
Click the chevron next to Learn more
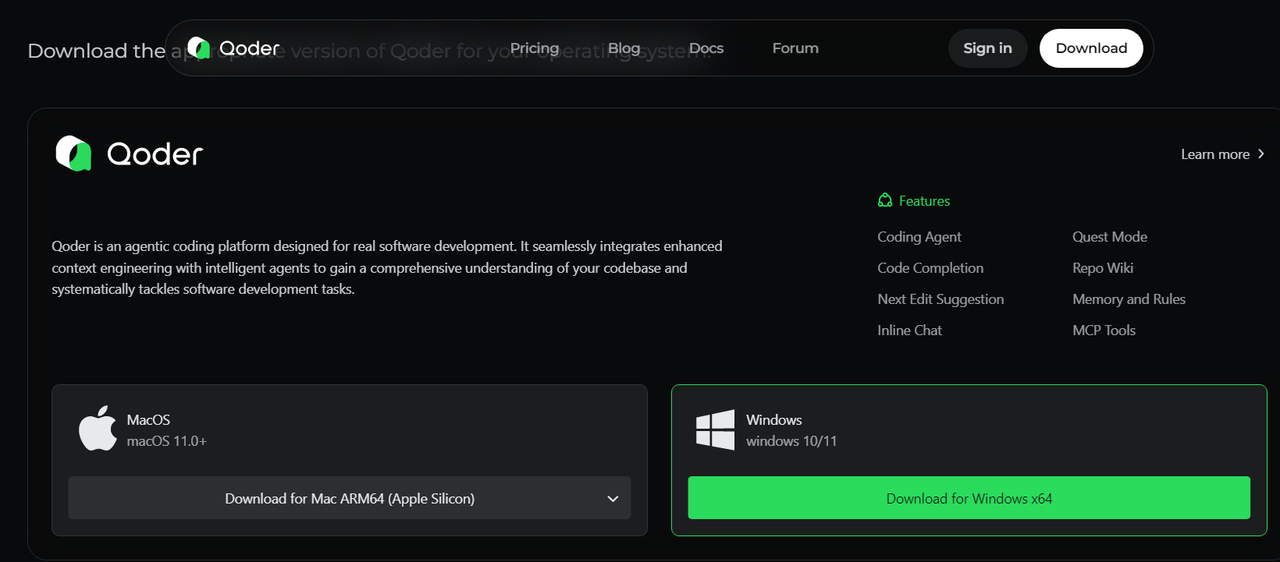[x=1261, y=154]
